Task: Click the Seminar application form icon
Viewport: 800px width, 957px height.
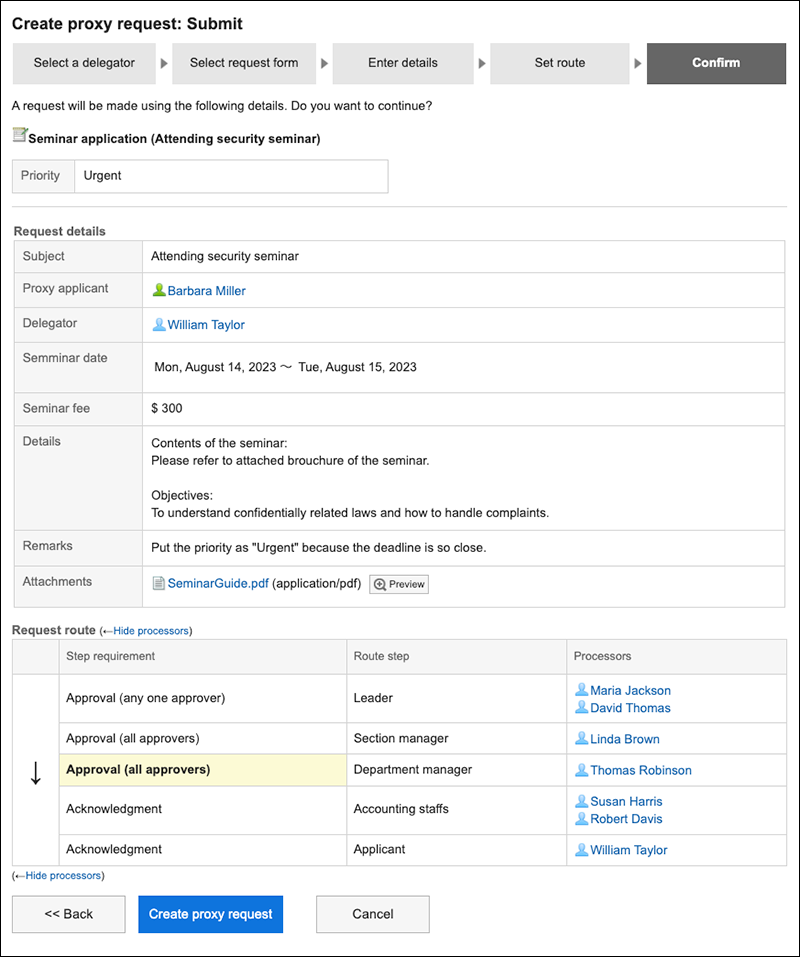Action: point(20,135)
